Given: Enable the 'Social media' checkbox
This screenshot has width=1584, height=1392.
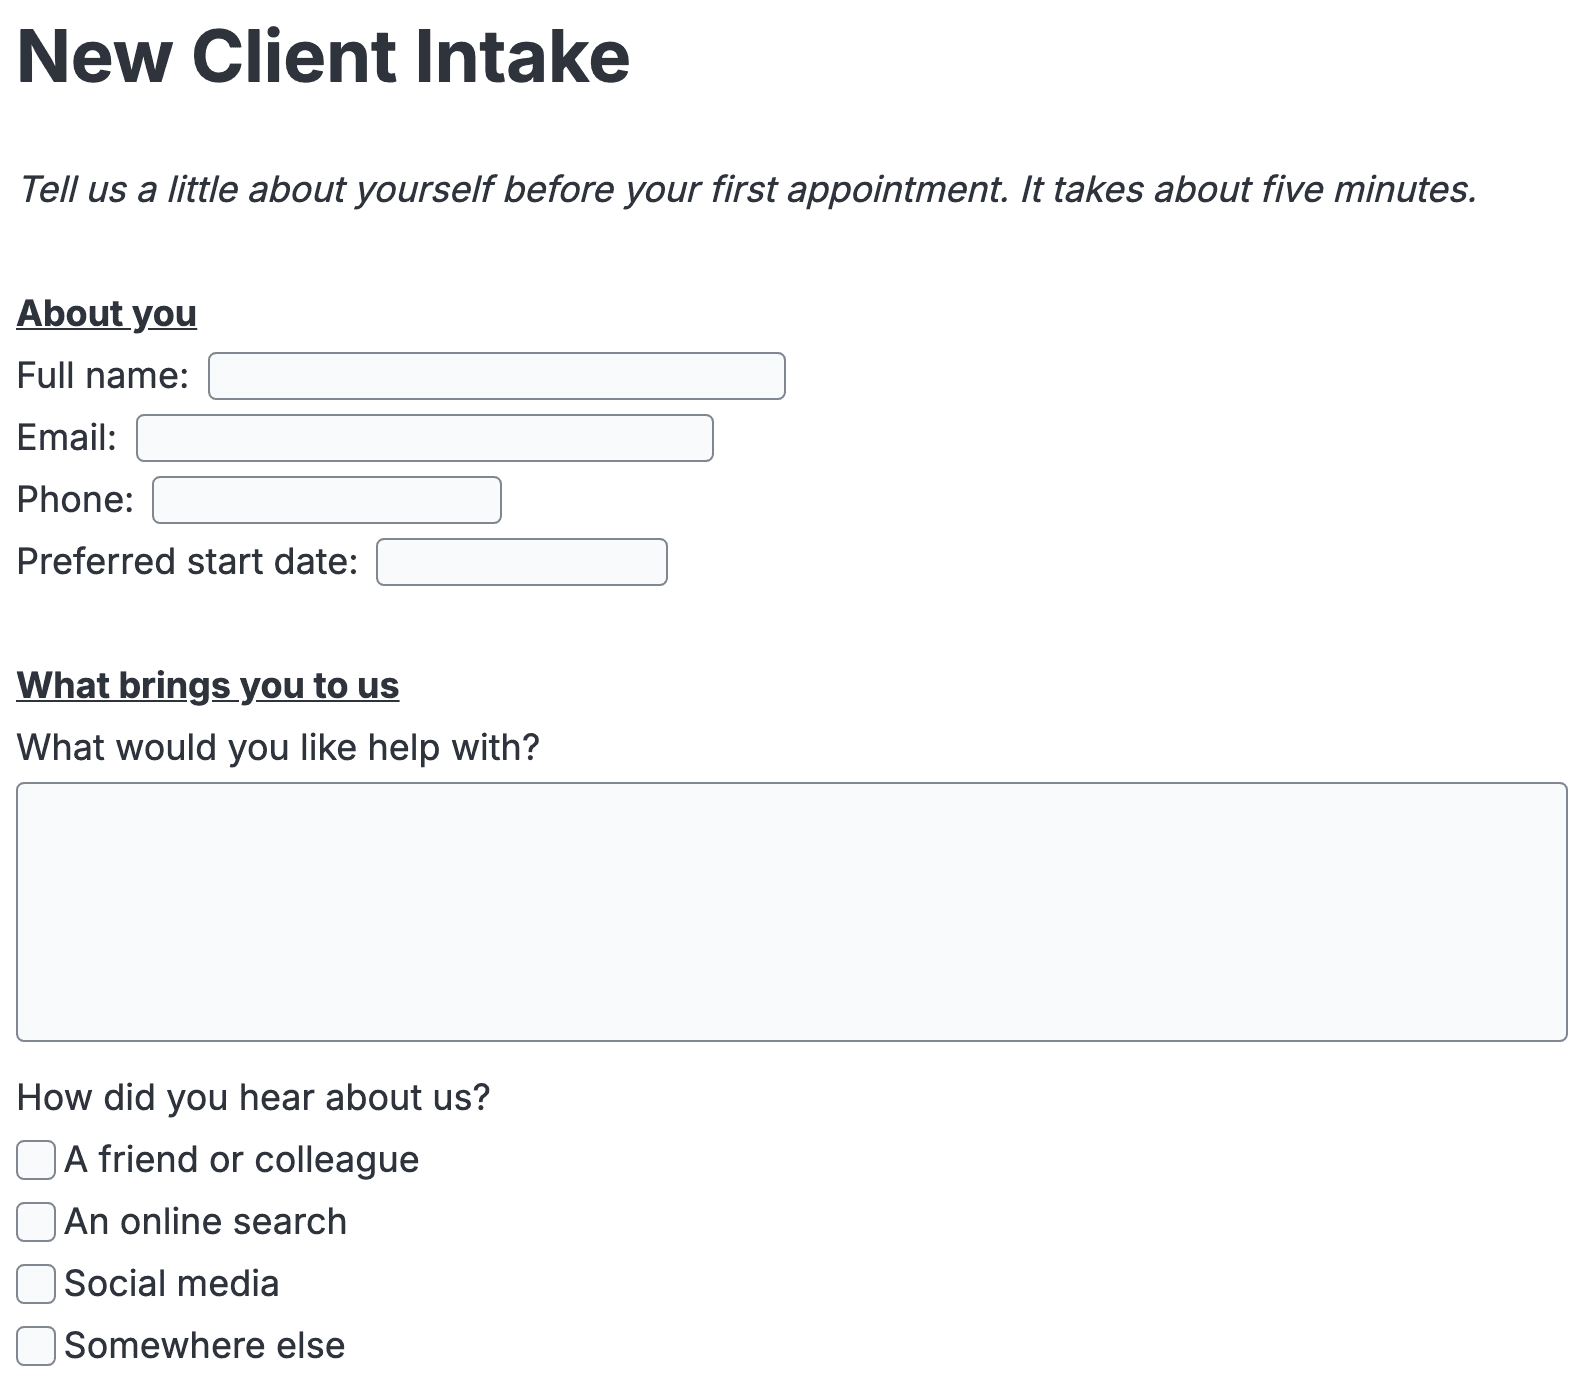Looking at the screenshot, I should tap(36, 1285).
